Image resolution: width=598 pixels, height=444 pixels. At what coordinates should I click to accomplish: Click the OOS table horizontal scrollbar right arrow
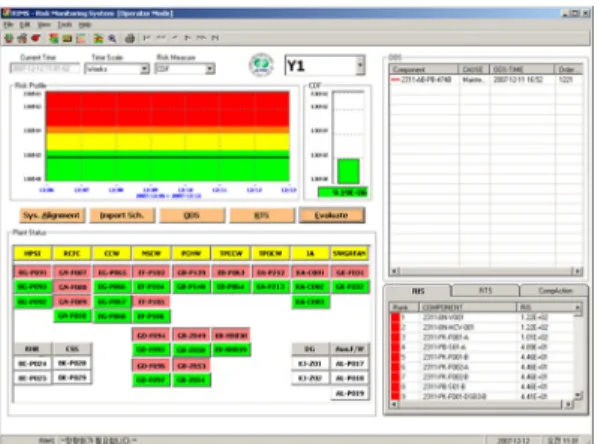578,271
